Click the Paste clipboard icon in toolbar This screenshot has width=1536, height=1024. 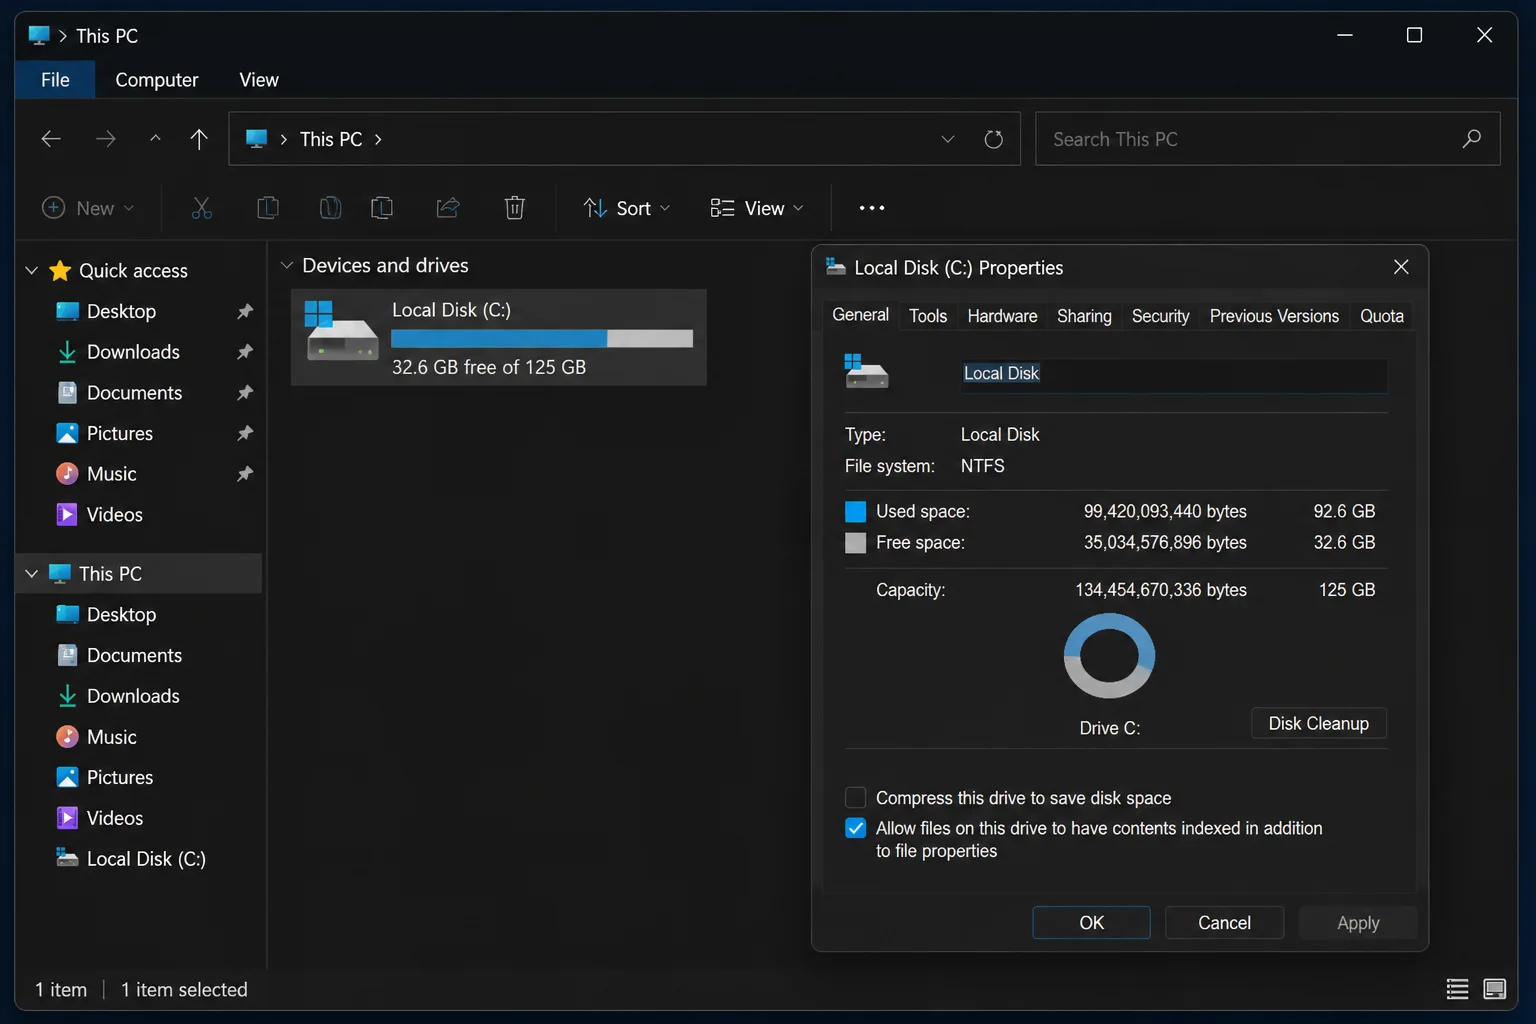tap(330, 208)
